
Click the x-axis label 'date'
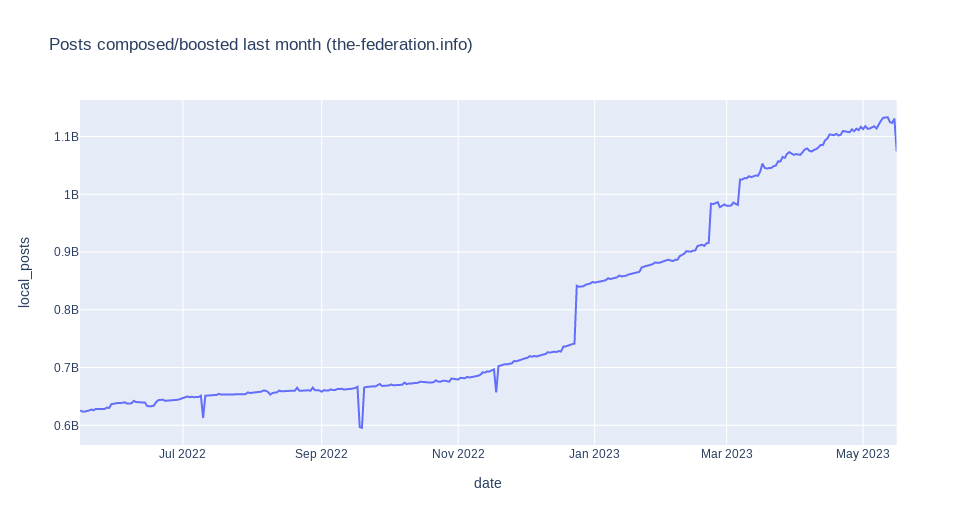coord(487,483)
